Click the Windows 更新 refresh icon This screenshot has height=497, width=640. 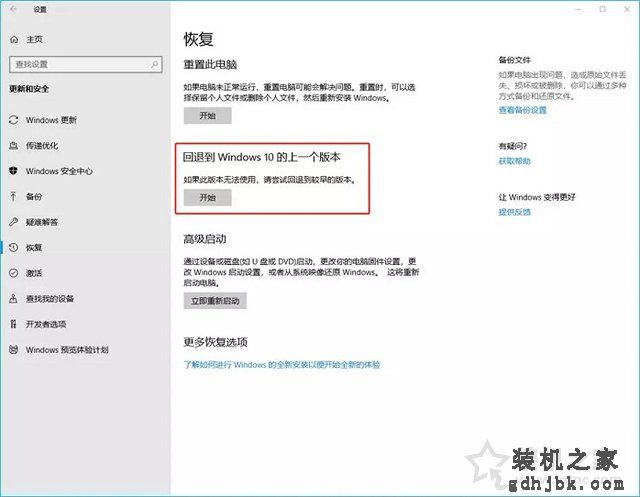tap(13, 120)
